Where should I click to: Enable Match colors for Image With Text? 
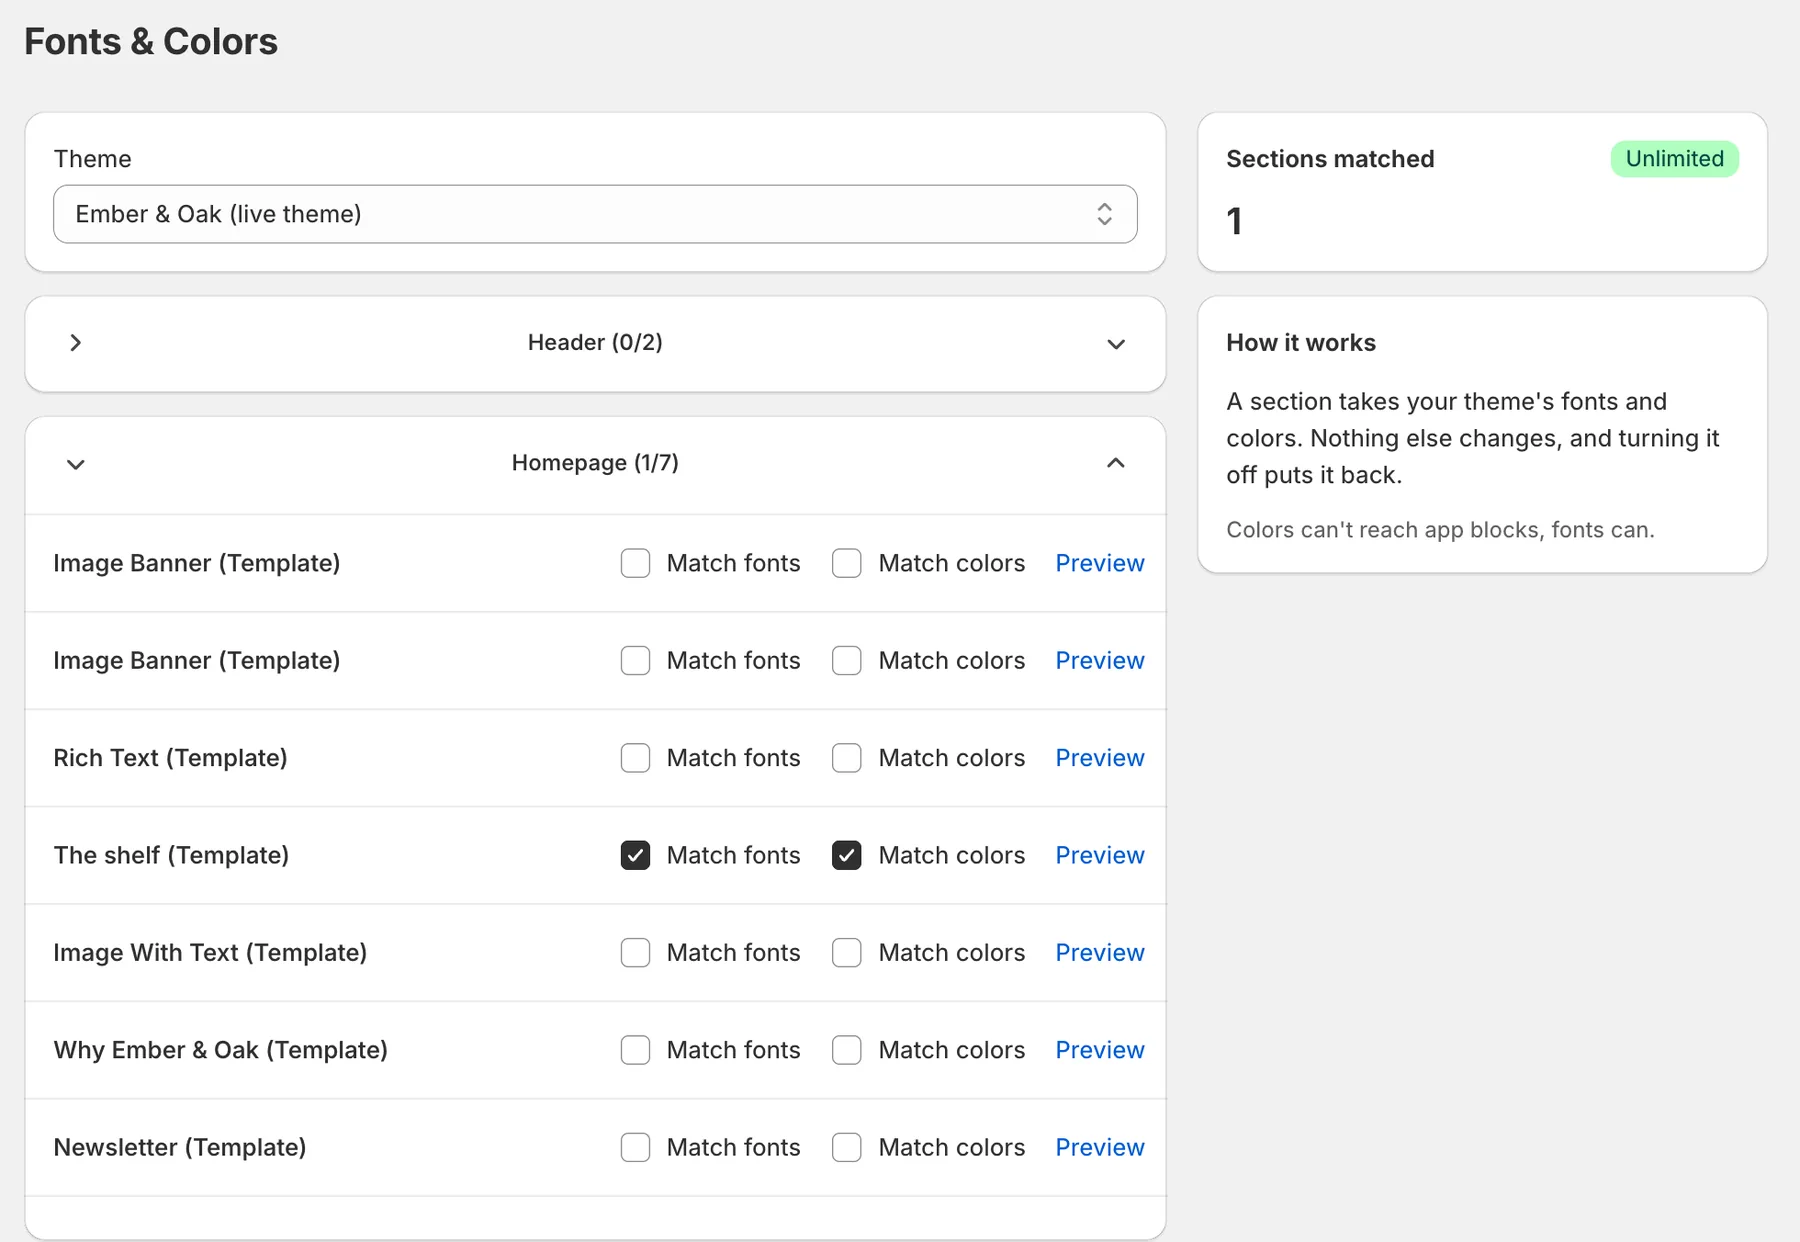[847, 953]
